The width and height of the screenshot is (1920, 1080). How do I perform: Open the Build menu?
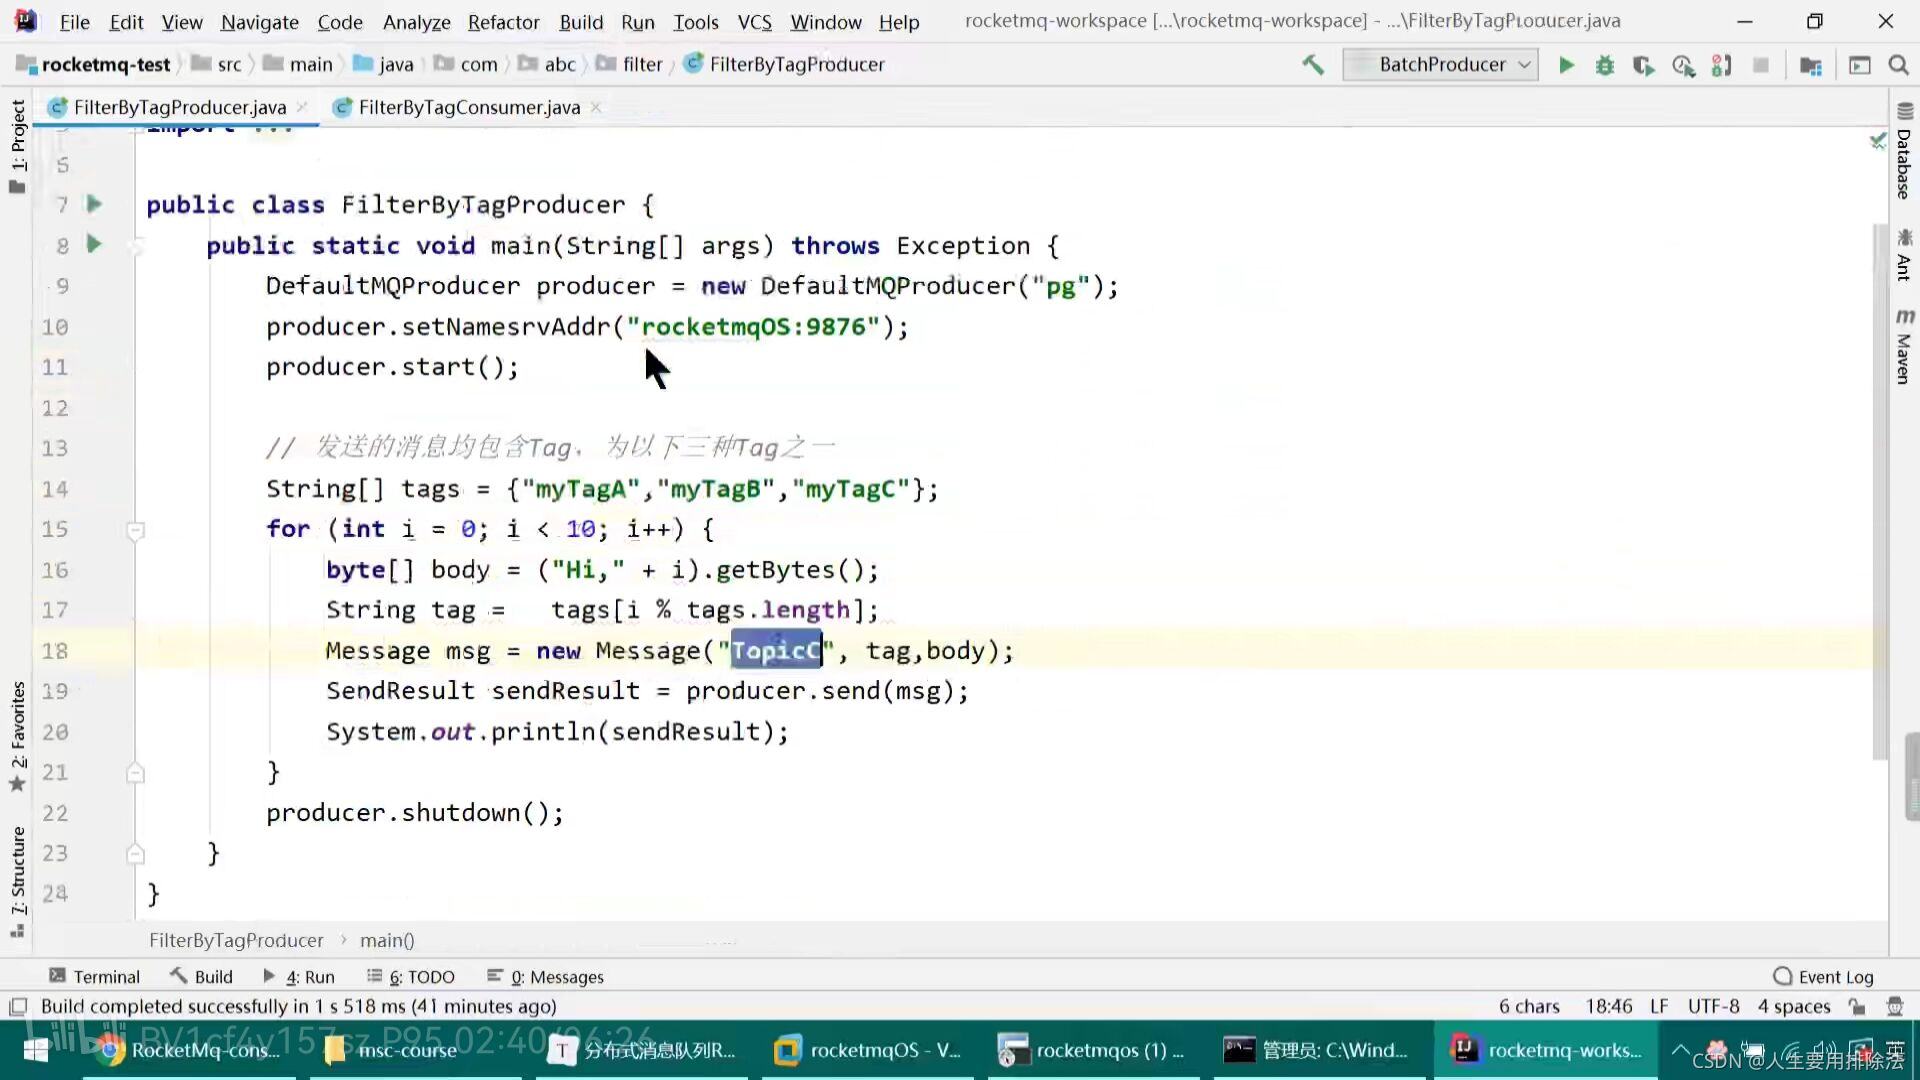[581, 22]
